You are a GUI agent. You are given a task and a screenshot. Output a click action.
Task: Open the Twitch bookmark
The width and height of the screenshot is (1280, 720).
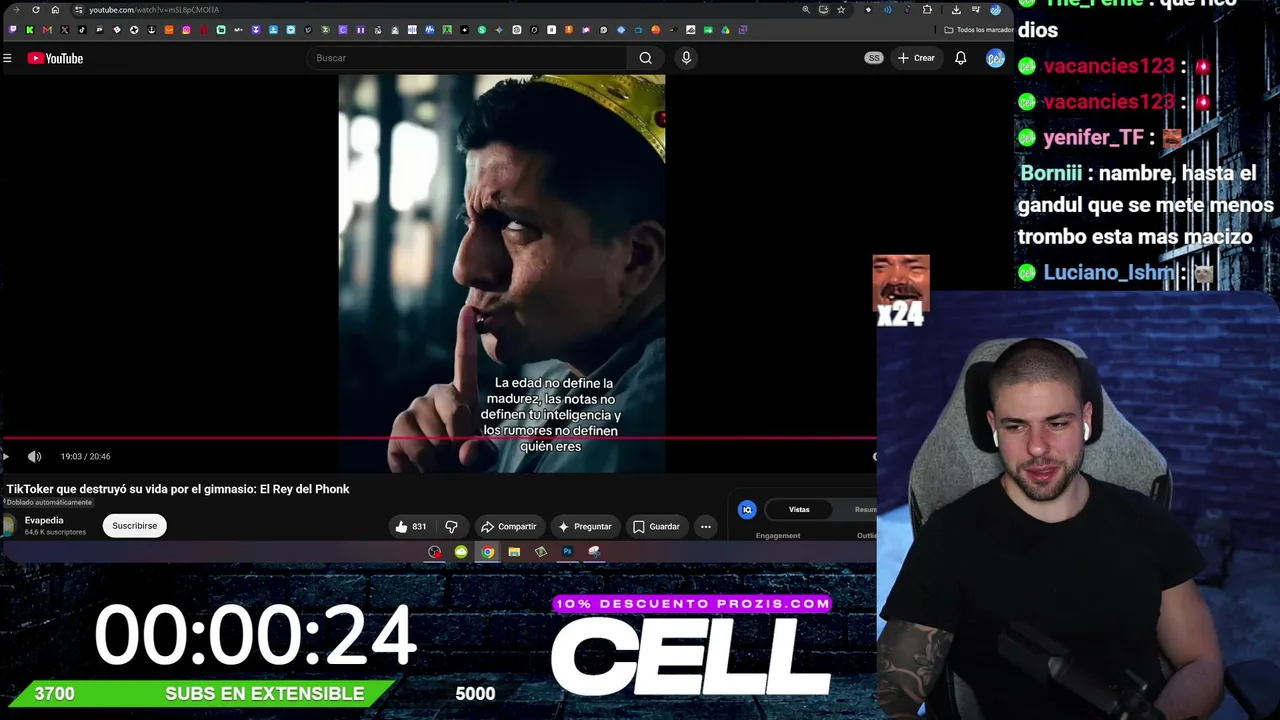click(12, 30)
